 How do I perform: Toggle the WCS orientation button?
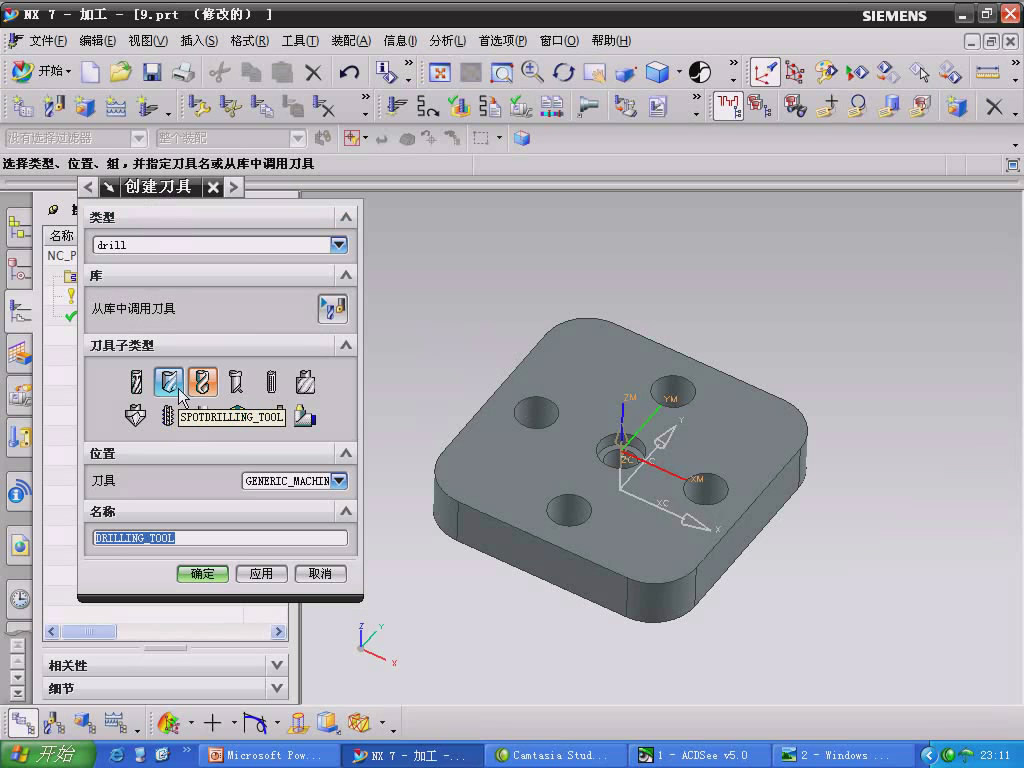[x=764, y=72]
